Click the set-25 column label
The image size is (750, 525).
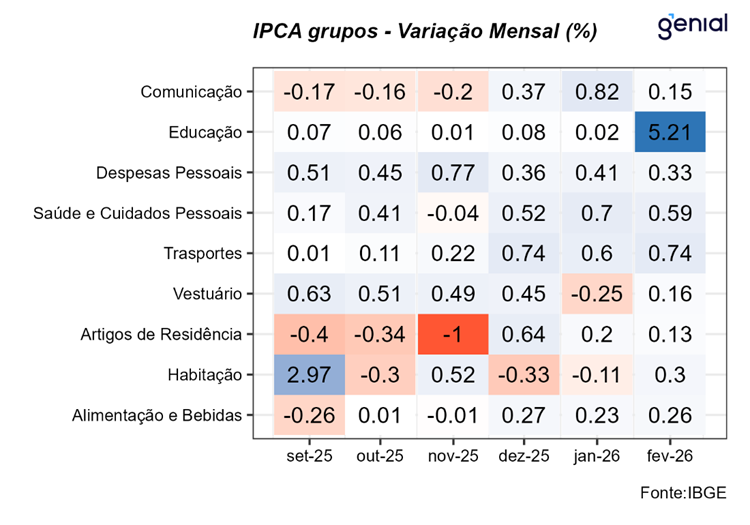pos(309,456)
